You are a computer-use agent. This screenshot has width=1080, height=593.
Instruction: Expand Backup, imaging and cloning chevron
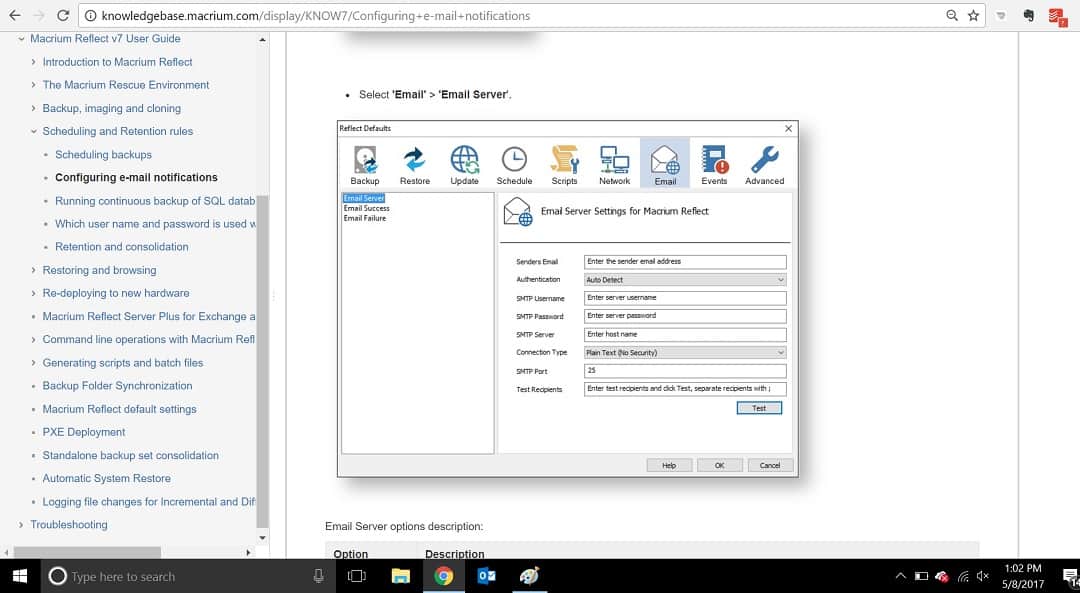click(34, 108)
